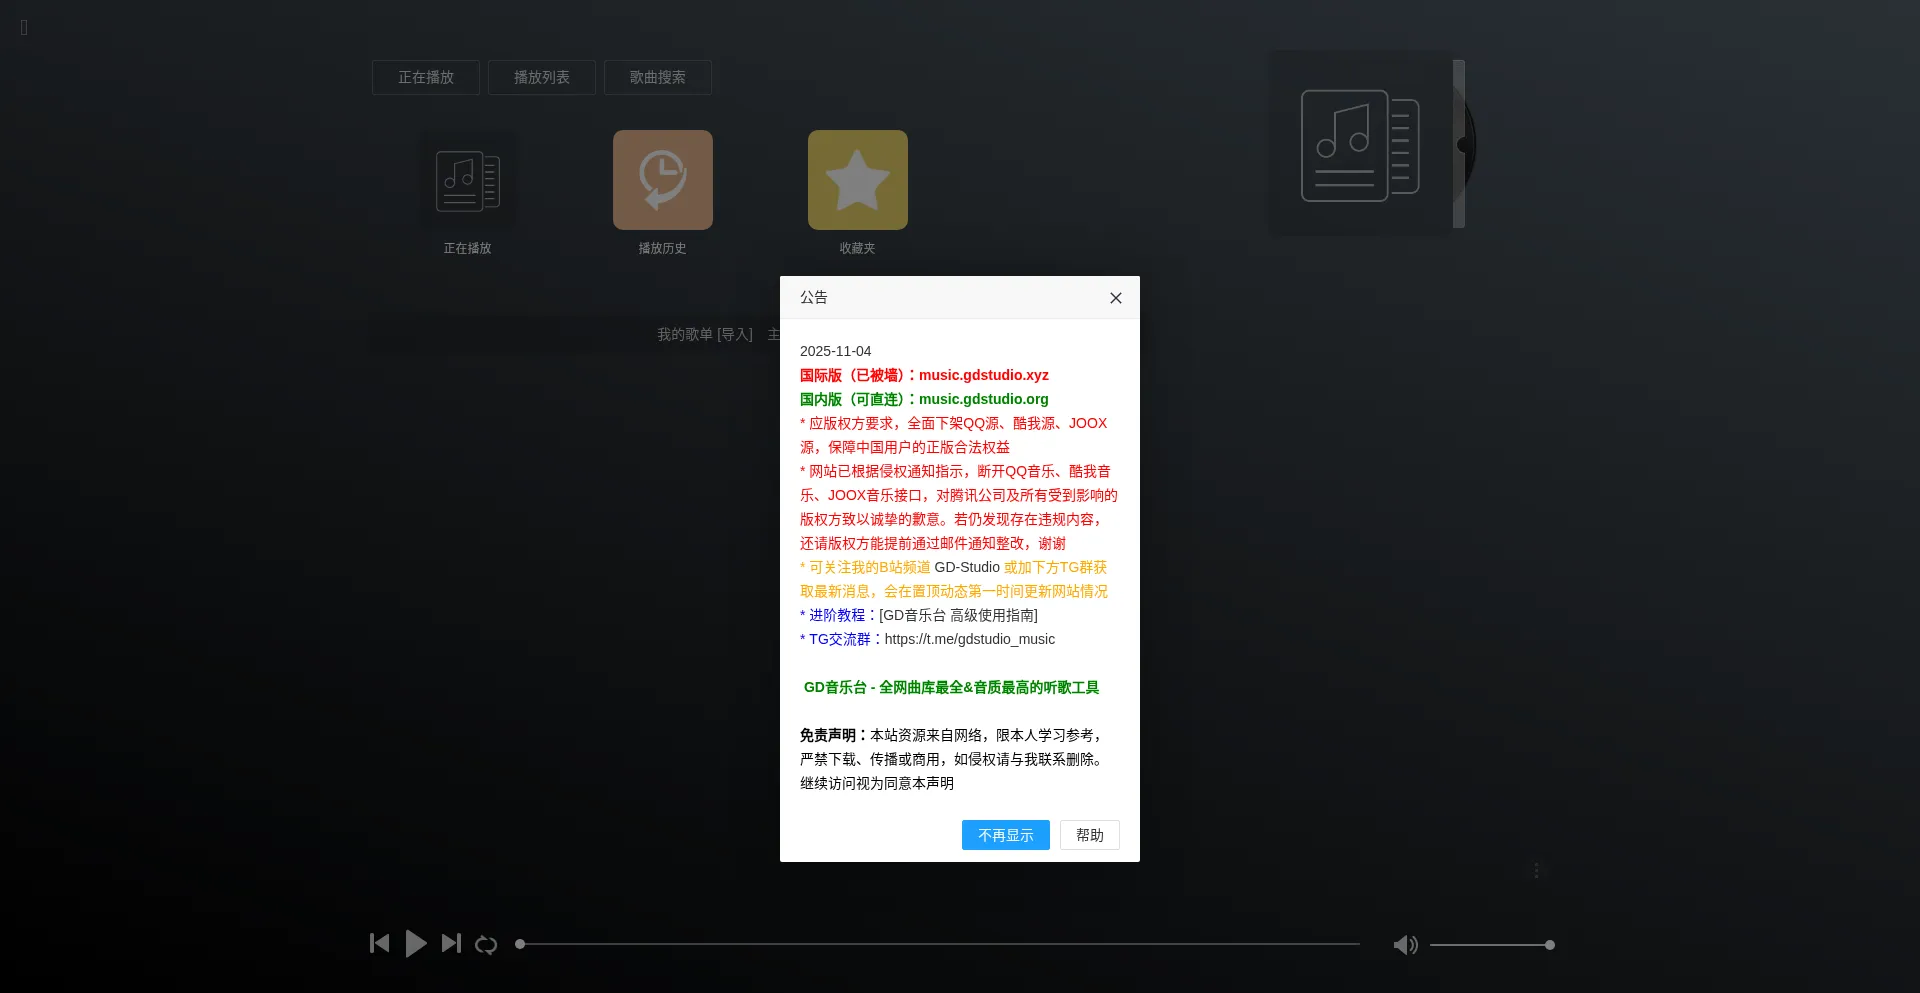The image size is (1920, 993).
Task: Close the 公告 dialog with X
Action: coord(1116,298)
